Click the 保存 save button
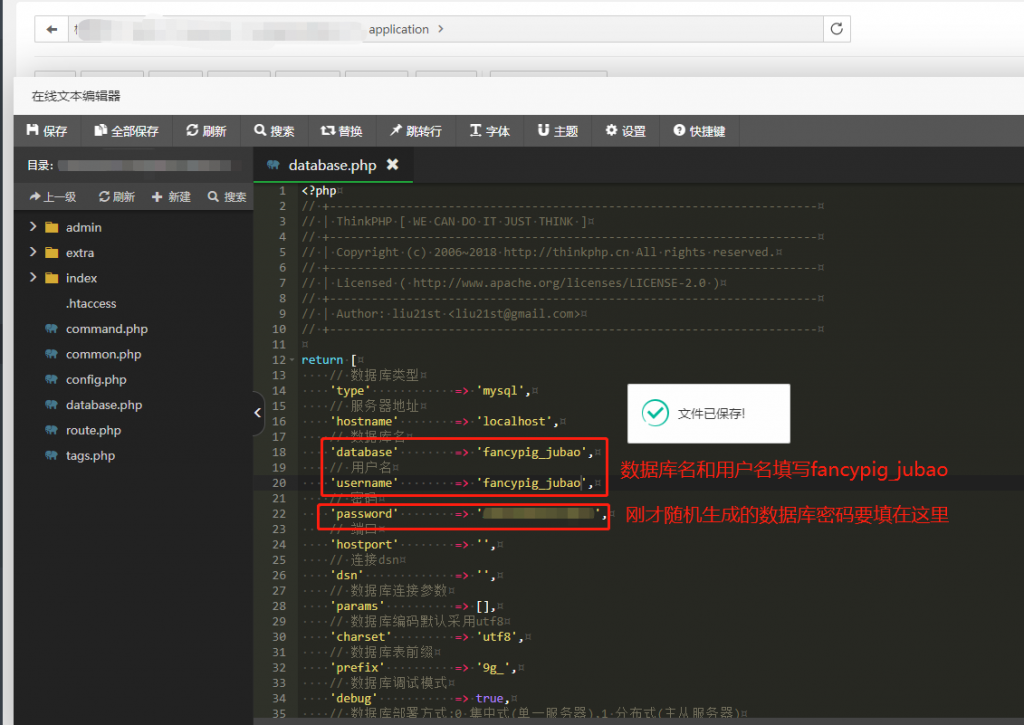The height and width of the screenshot is (725, 1024). 47,131
